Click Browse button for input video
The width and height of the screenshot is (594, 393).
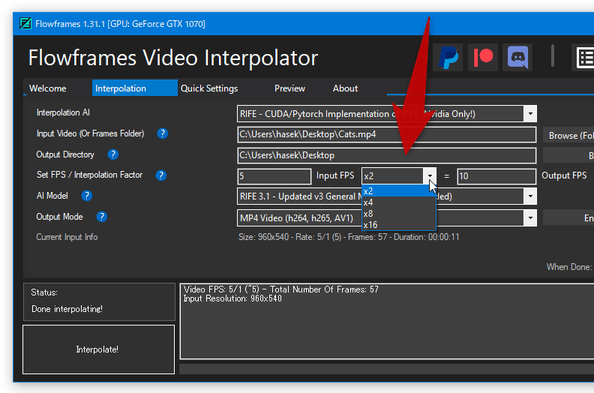click(x=569, y=135)
